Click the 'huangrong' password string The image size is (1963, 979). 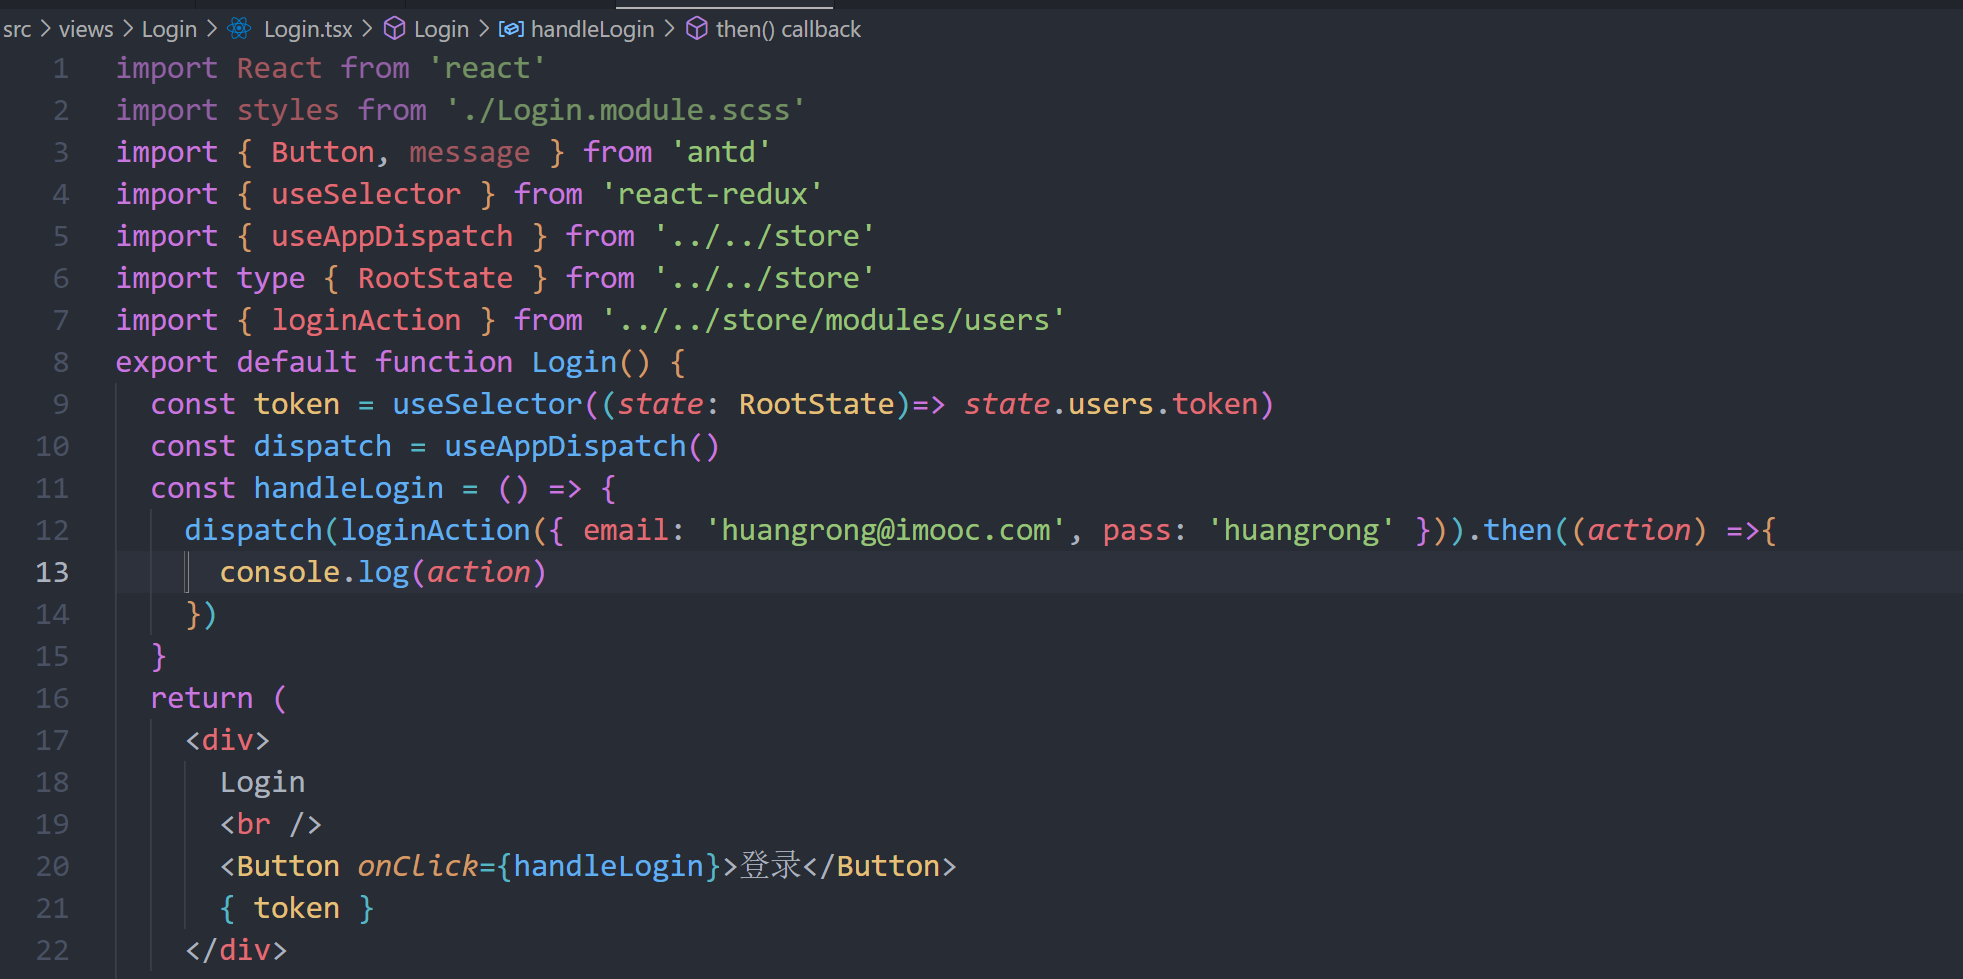(x=1301, y=530)
